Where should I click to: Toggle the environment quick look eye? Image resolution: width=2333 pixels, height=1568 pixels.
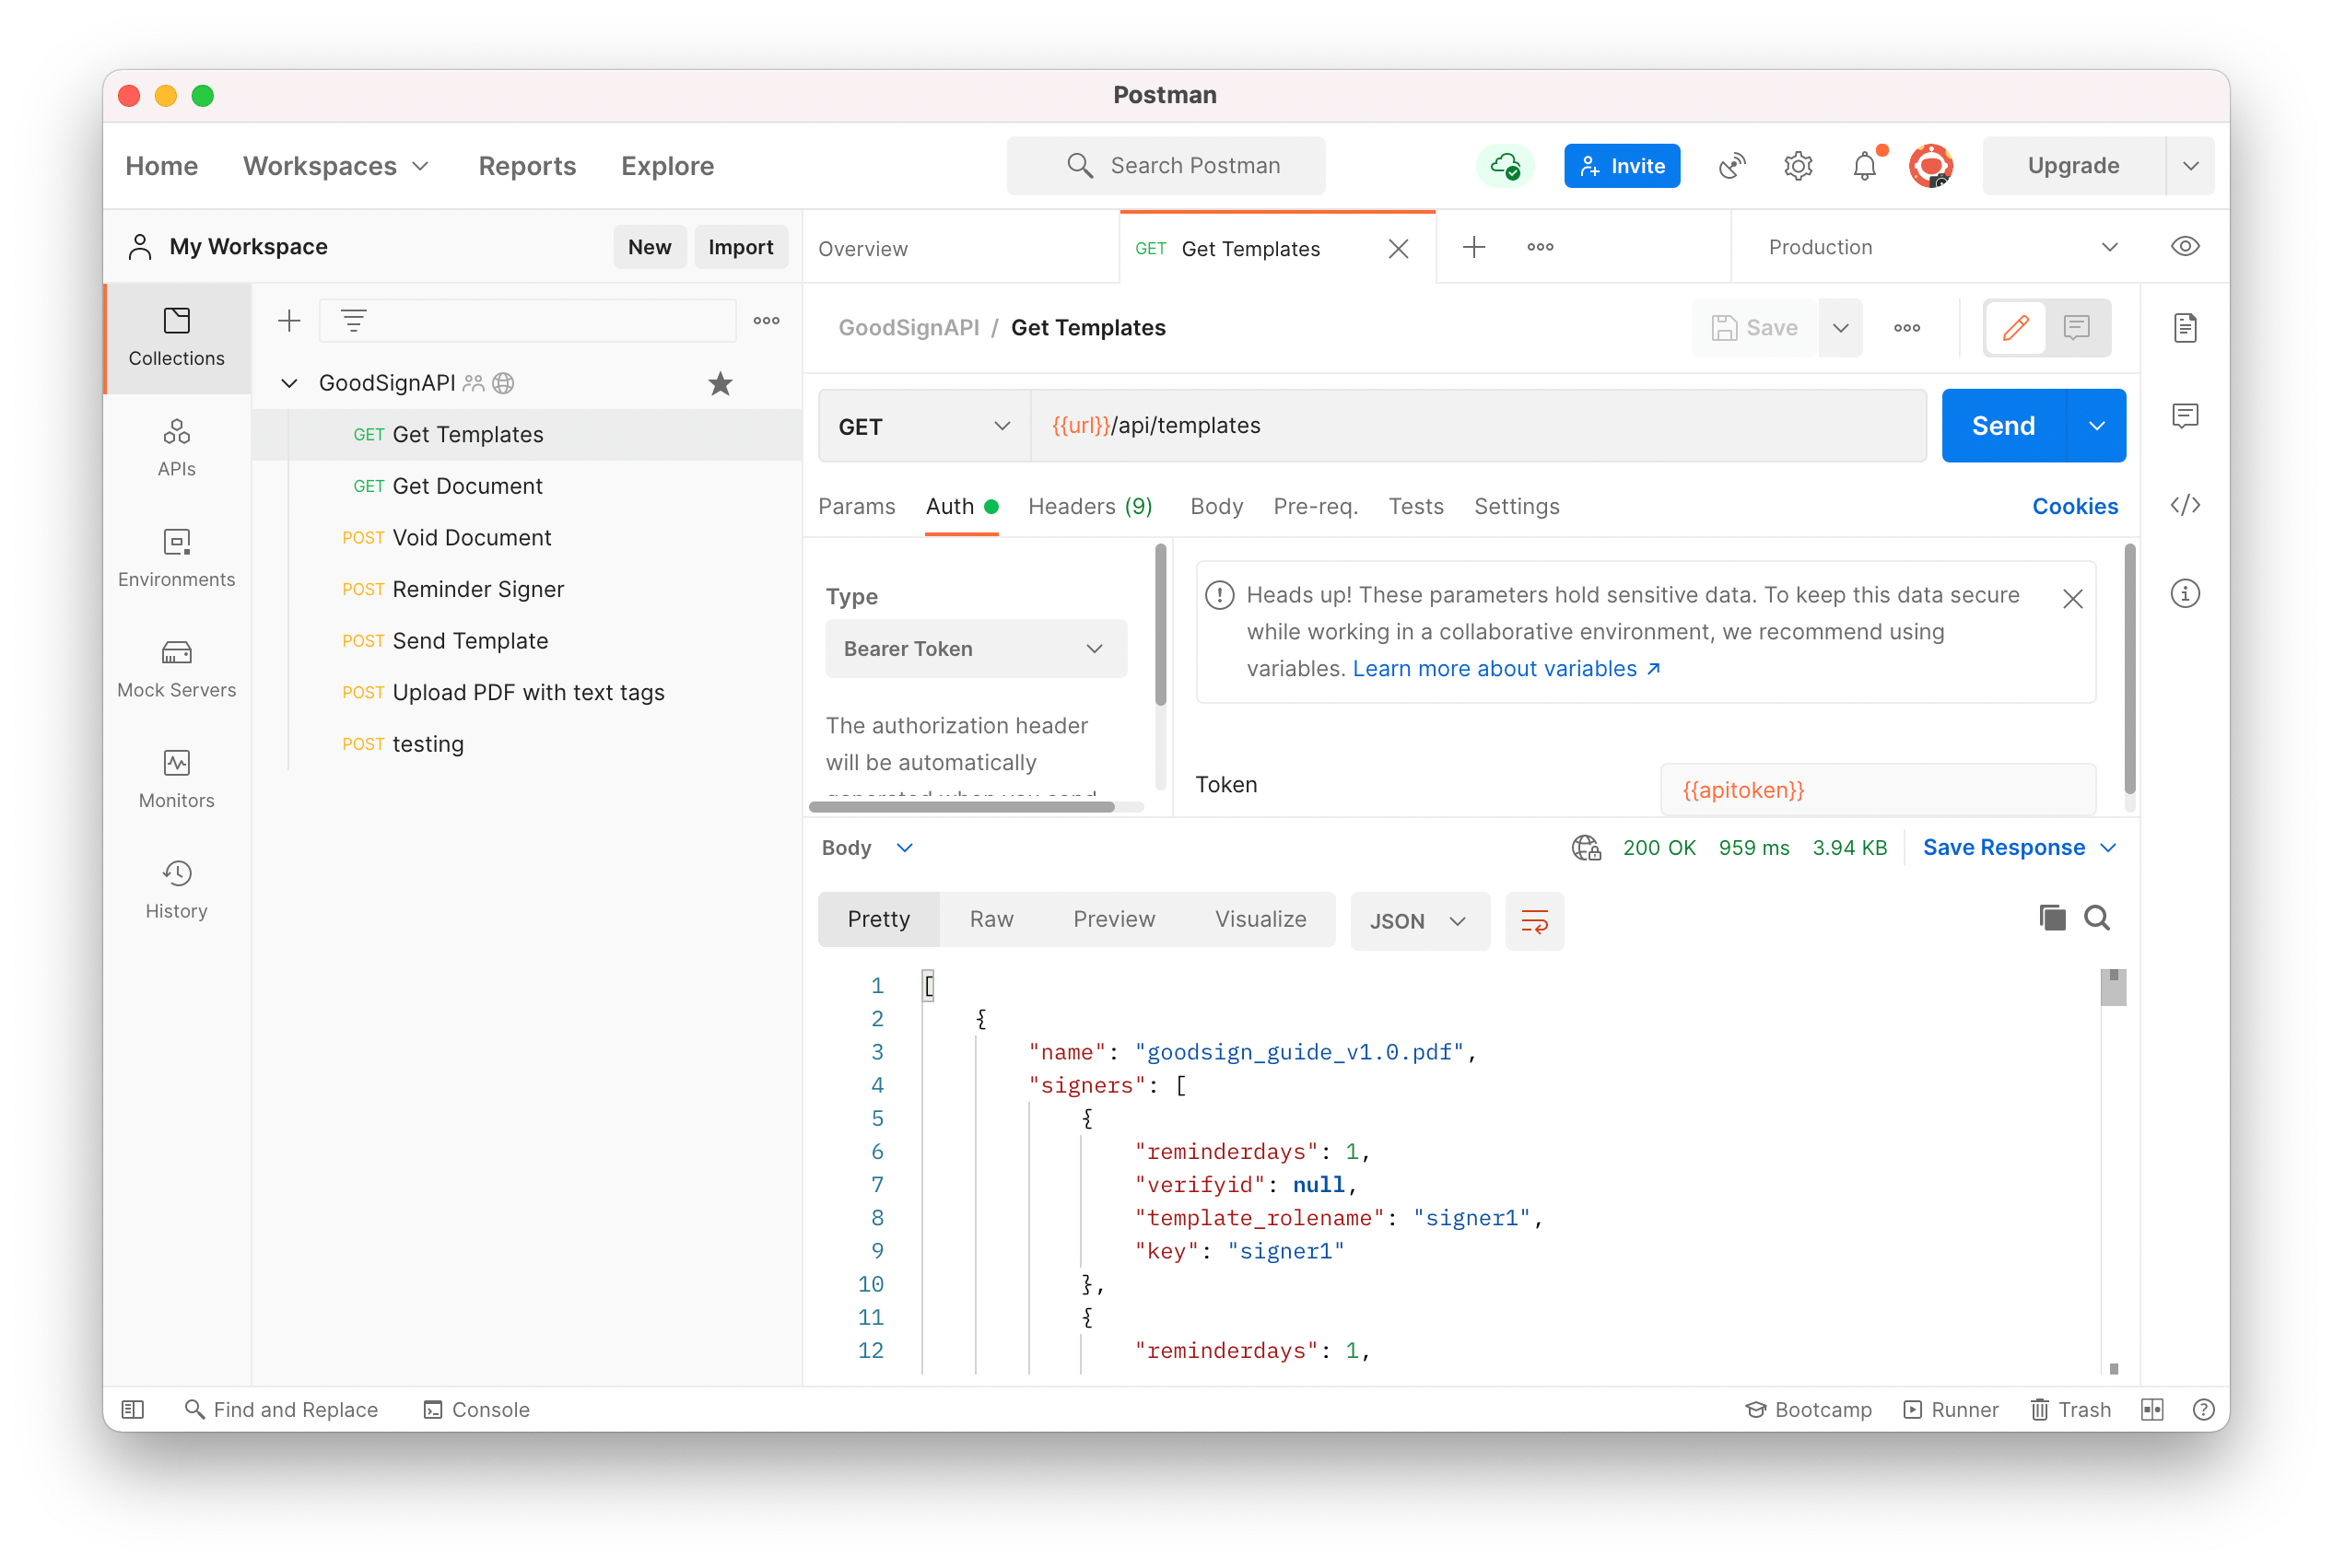pos(2185,246)
